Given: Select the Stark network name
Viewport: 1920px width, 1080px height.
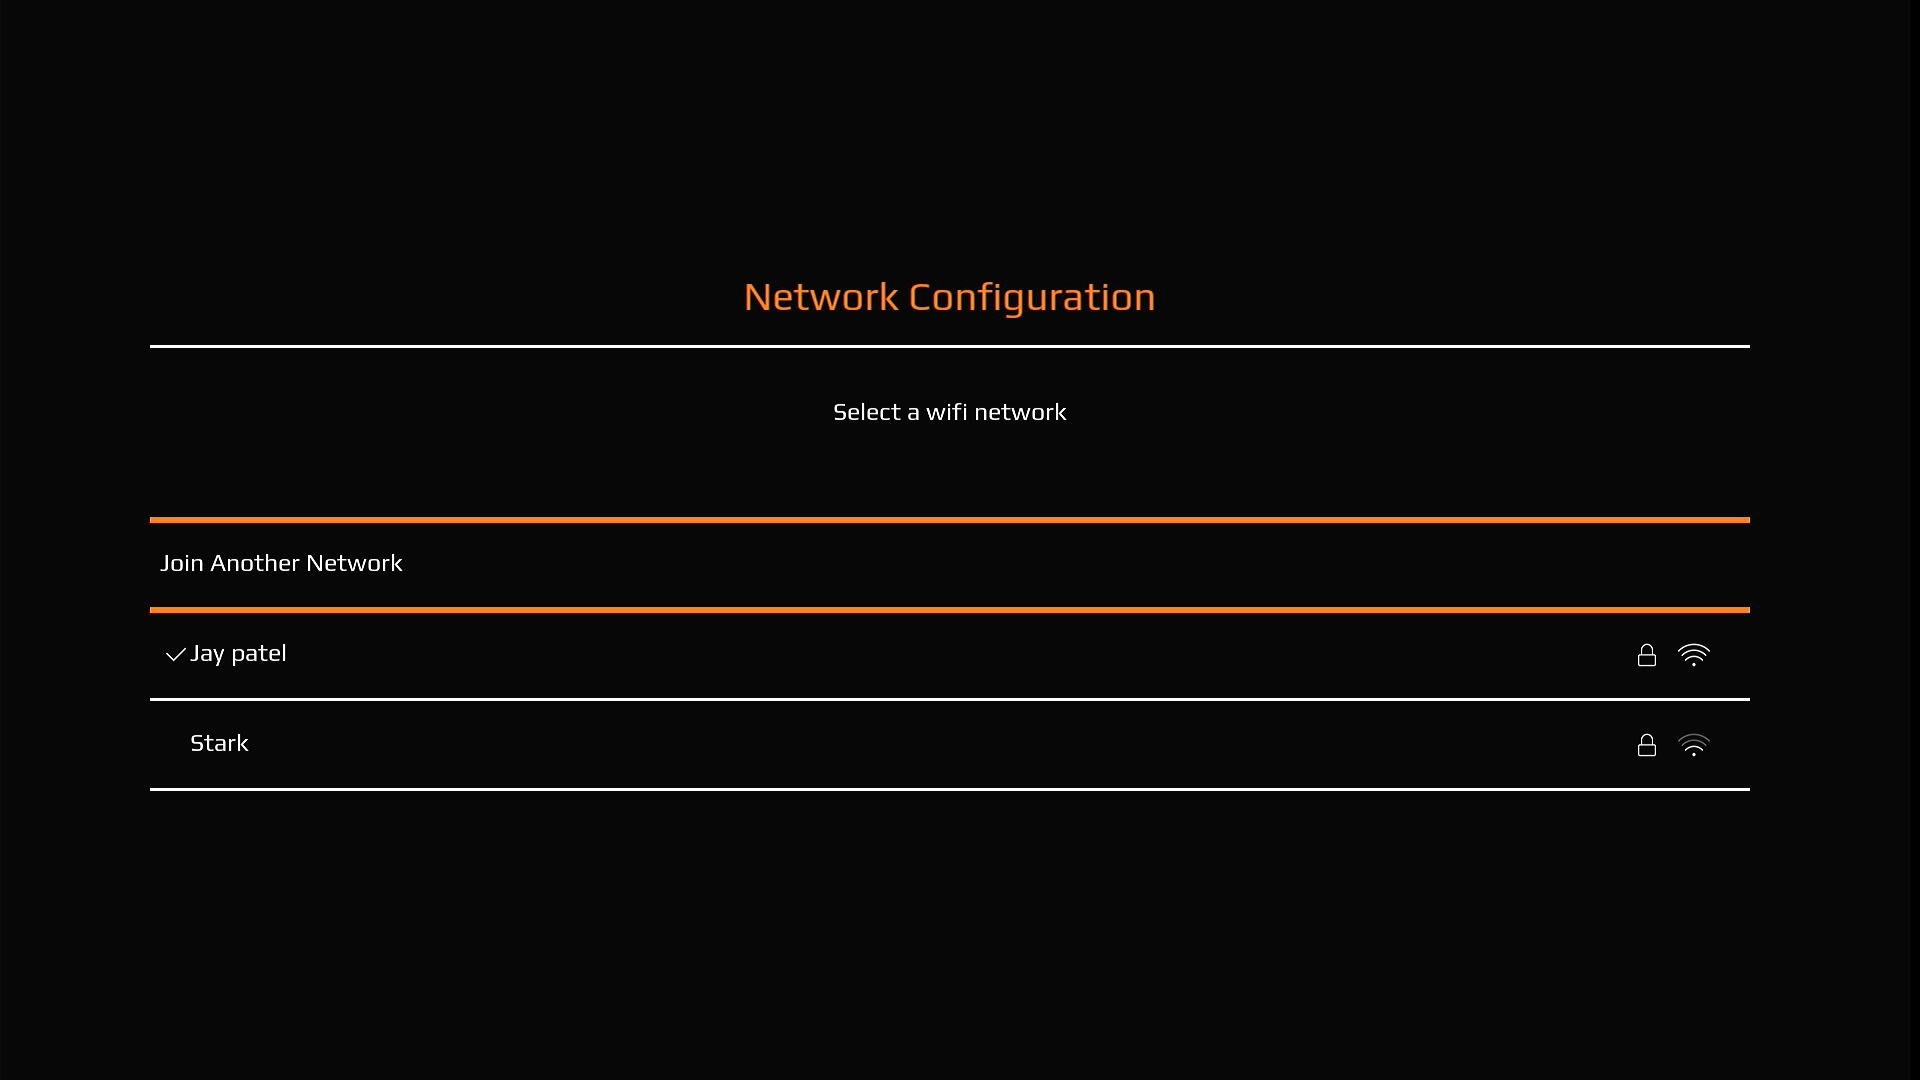Looking at the screenshot, I should click(x=219, y=744).
